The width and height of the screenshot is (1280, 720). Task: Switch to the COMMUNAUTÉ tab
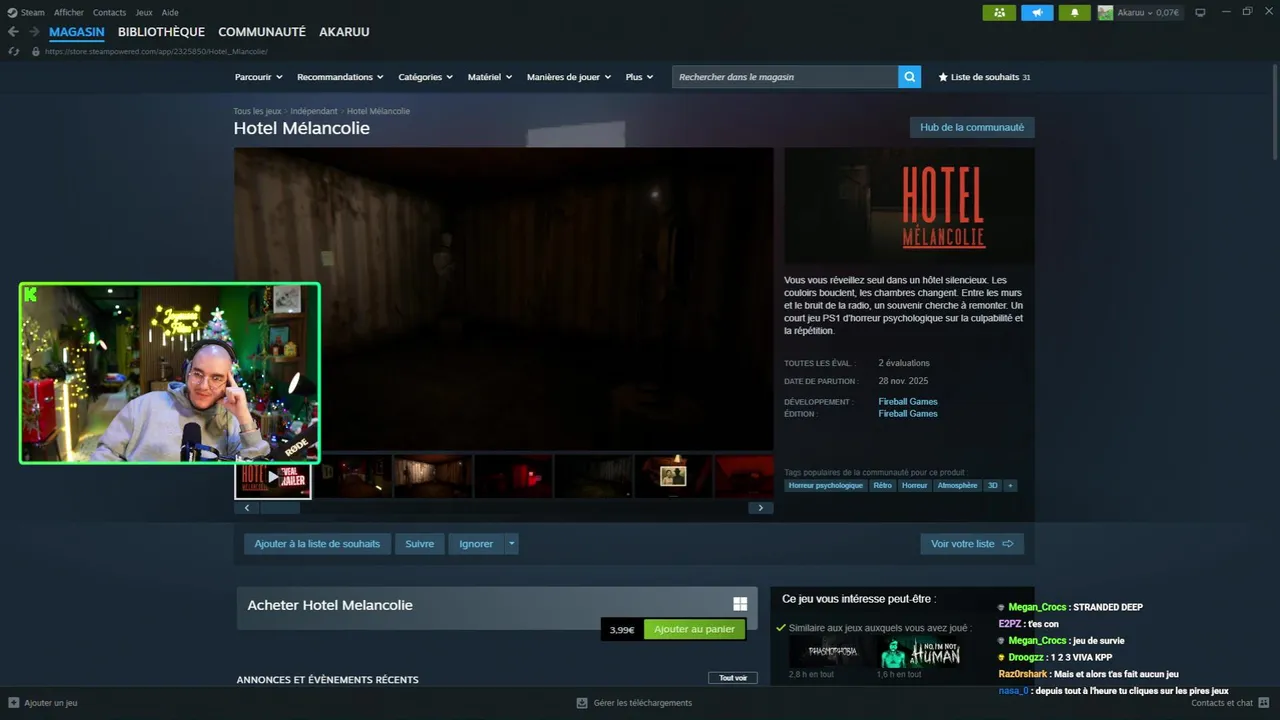pyautogui.click(x=262, y=32)
